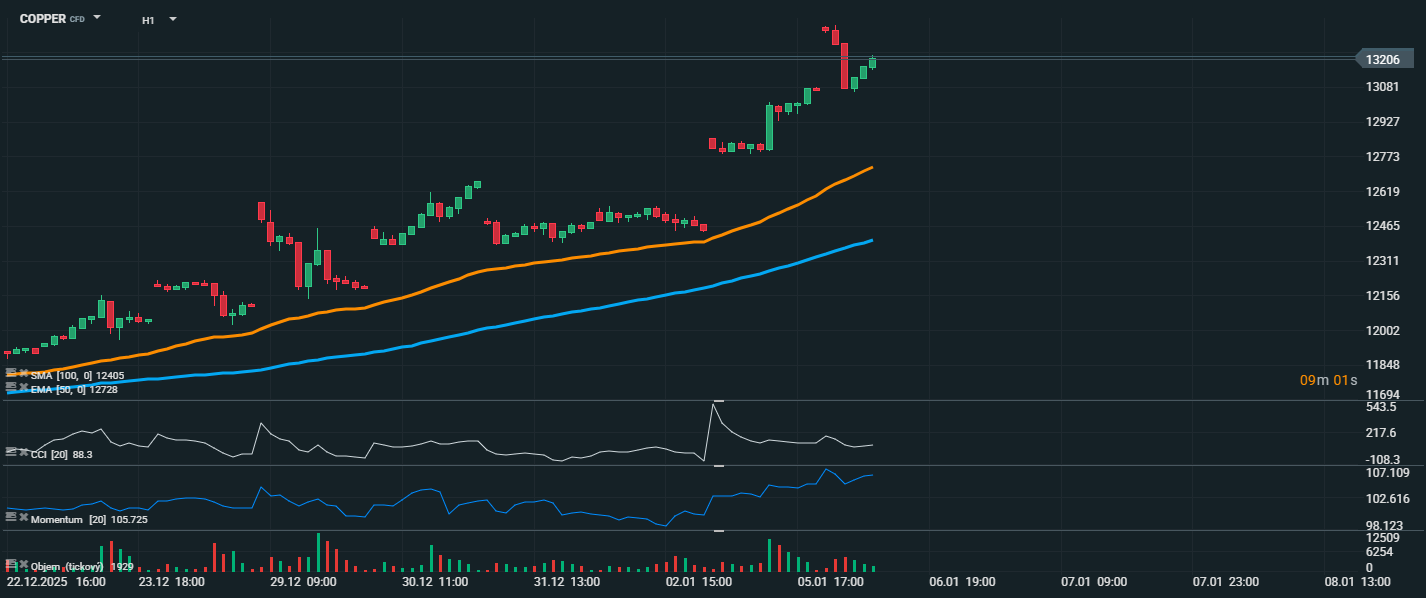
Task: Grab resize handle above the CCI panel
Action: coord(717,401)
